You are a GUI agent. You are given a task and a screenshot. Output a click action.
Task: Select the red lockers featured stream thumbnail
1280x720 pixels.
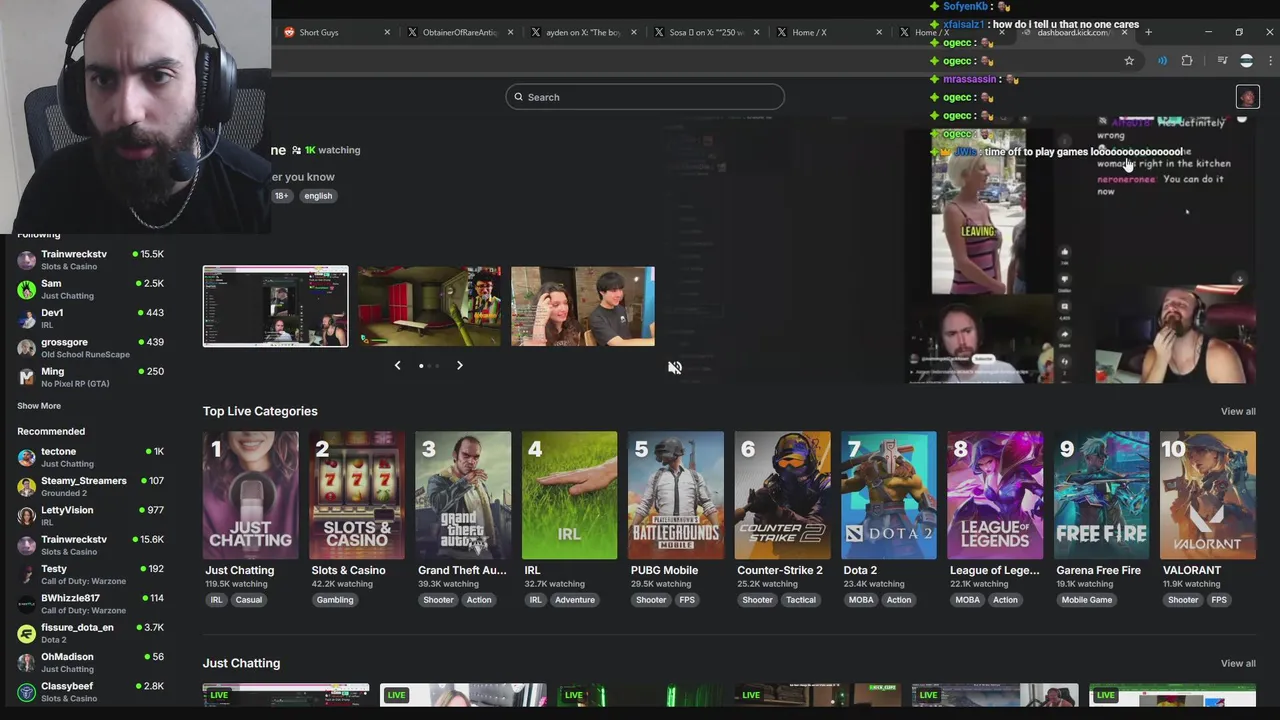[430, 306]
